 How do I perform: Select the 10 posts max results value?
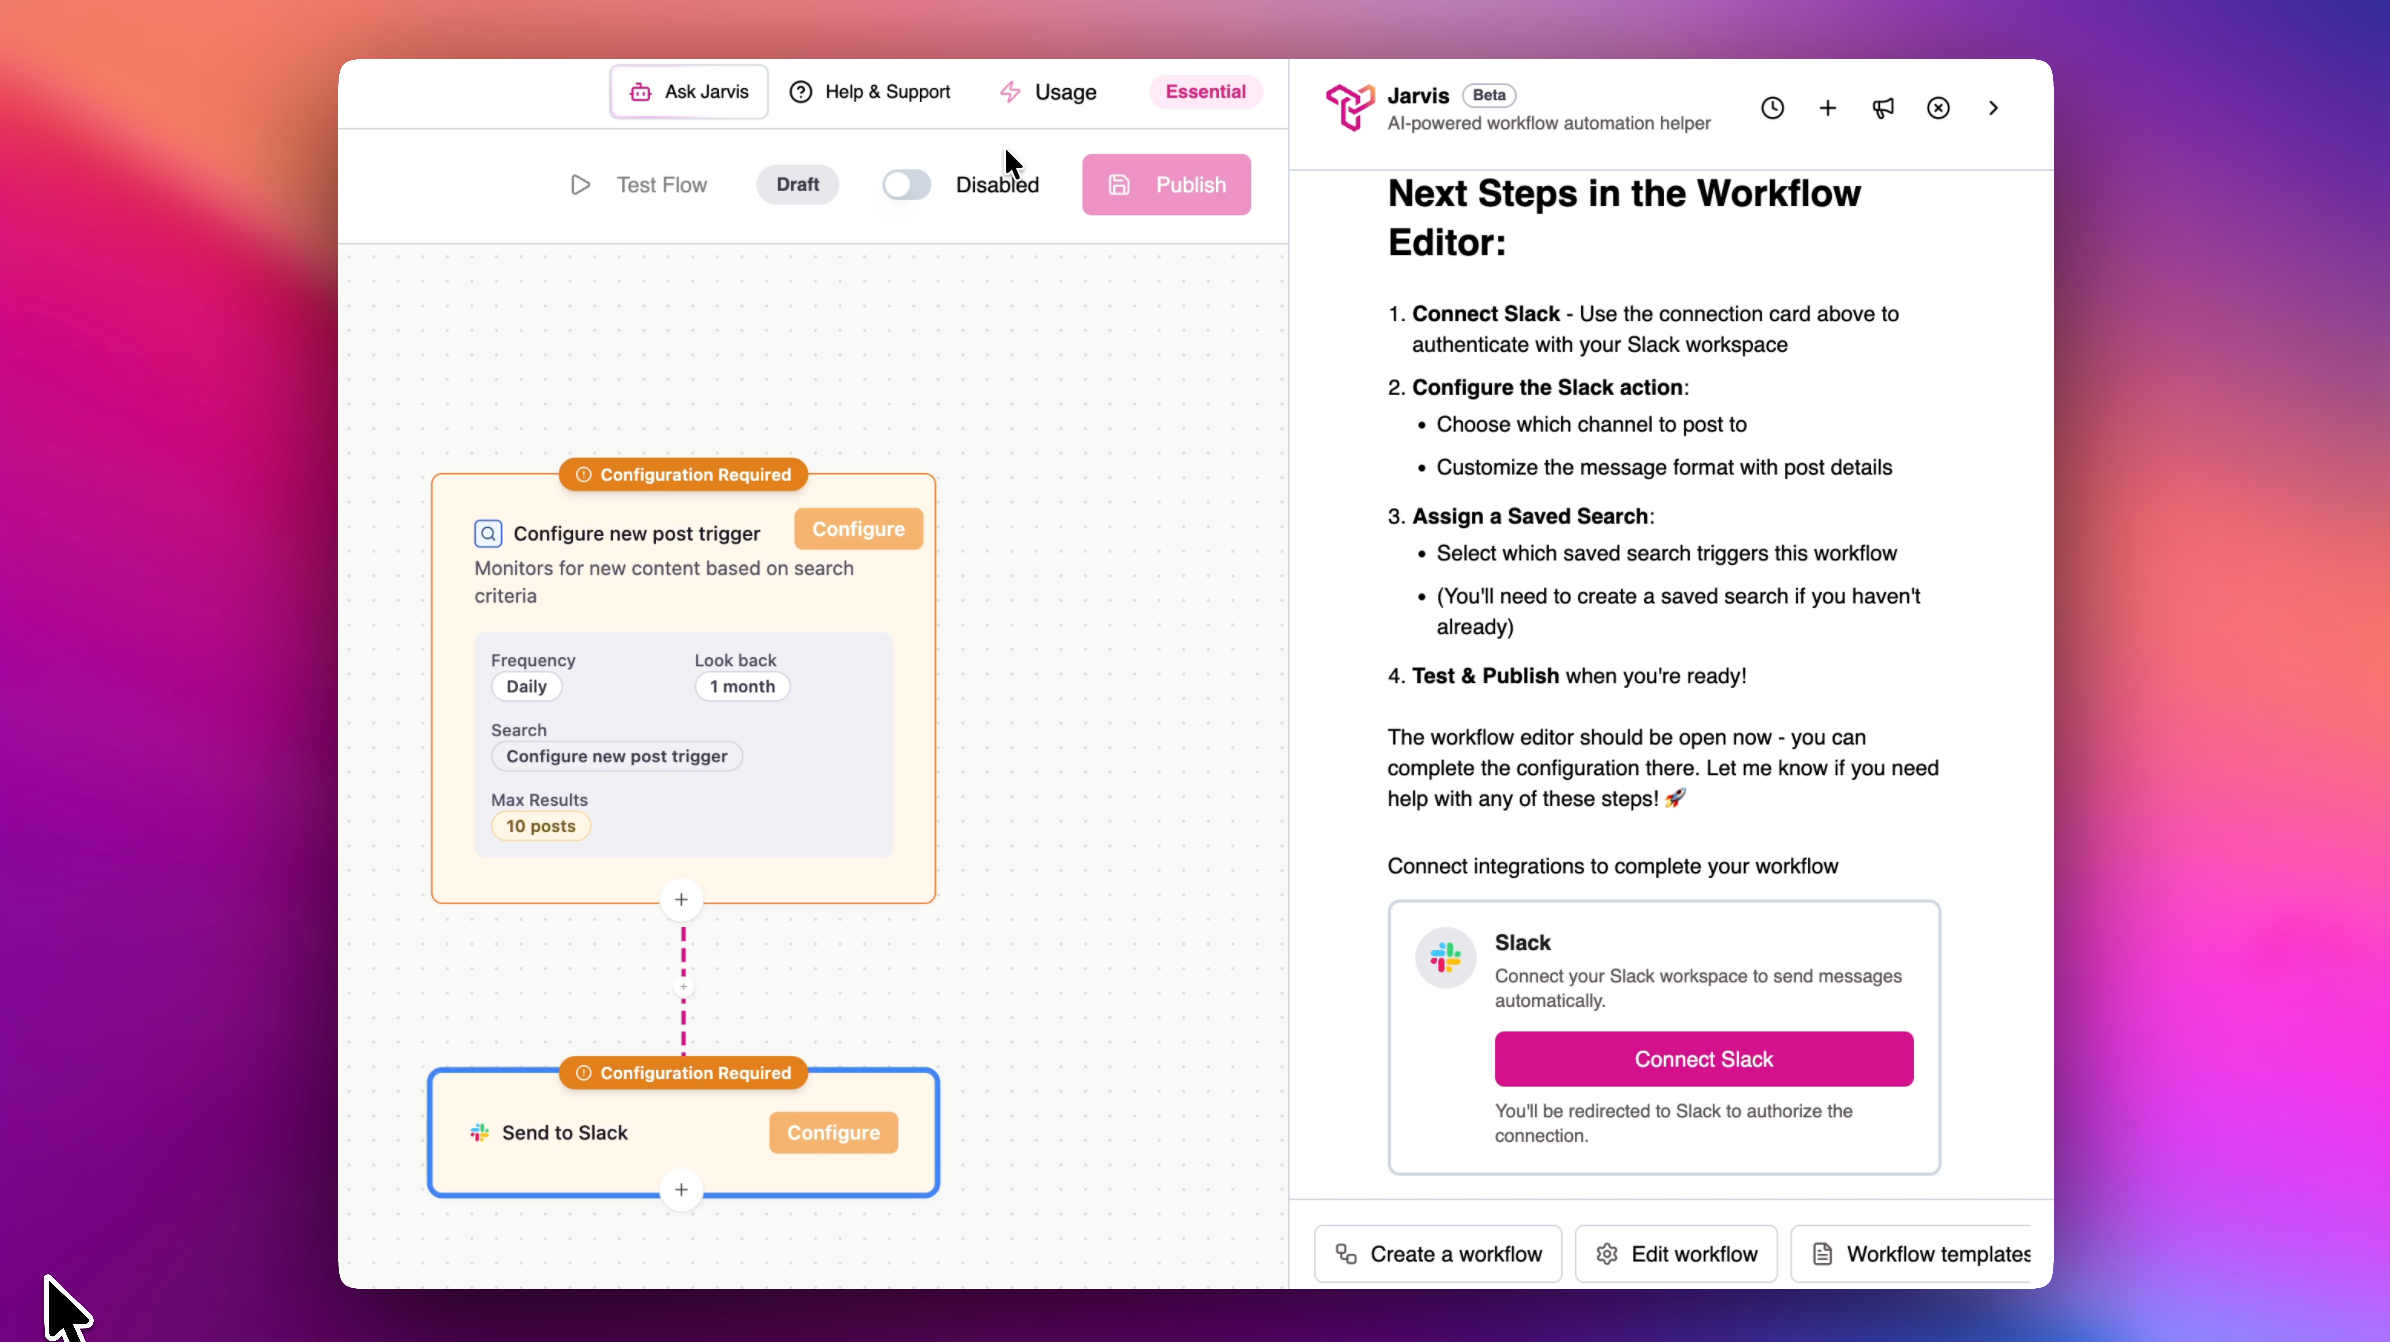(540, 827)
